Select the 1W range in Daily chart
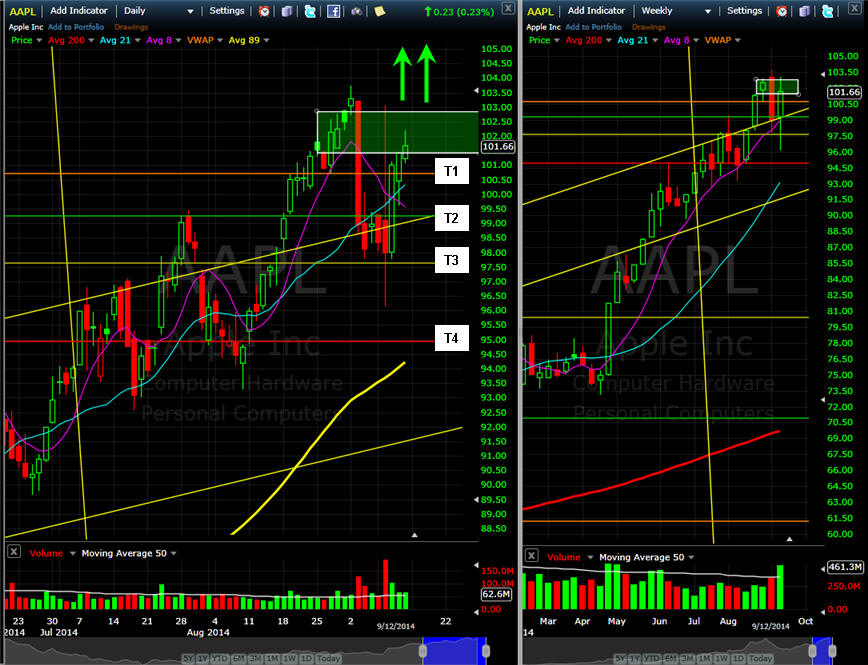868x665 pixels. [289, 658]
